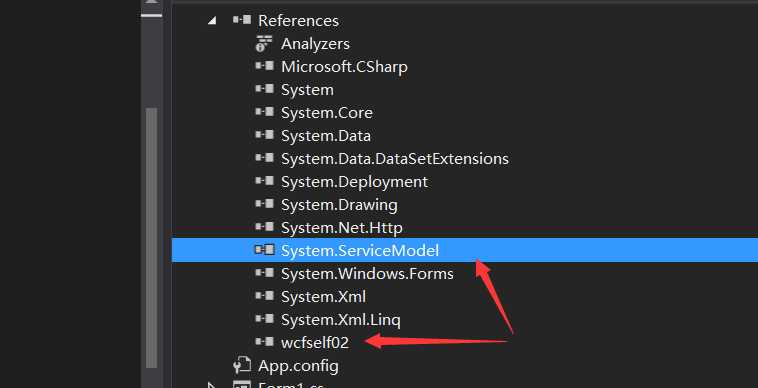758x388 pixels.
Task: Select the System.Windows.Forms reference
Action: coord(367,273)
